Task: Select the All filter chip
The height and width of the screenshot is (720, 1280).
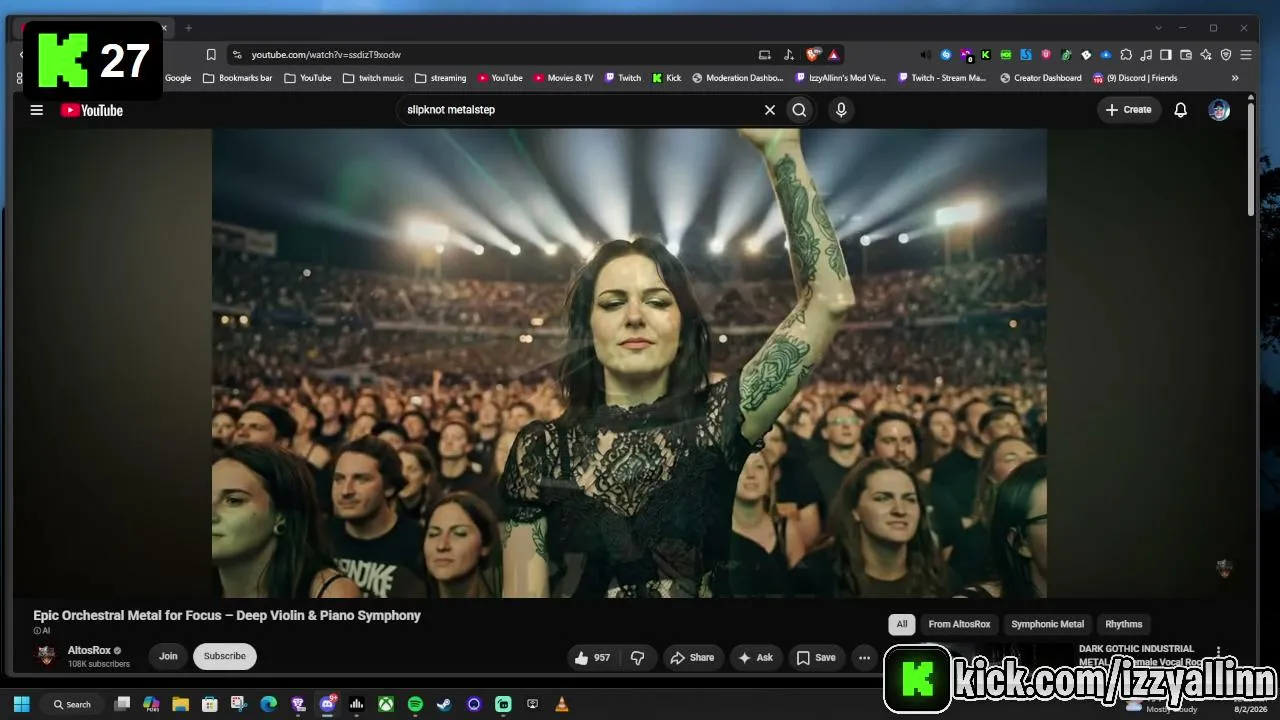Action: point(902,624)
